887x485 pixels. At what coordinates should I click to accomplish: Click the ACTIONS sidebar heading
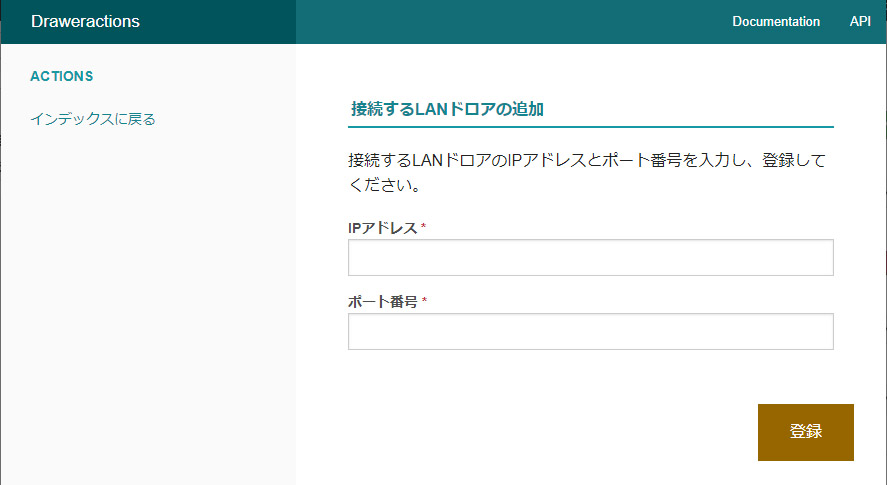62,76
